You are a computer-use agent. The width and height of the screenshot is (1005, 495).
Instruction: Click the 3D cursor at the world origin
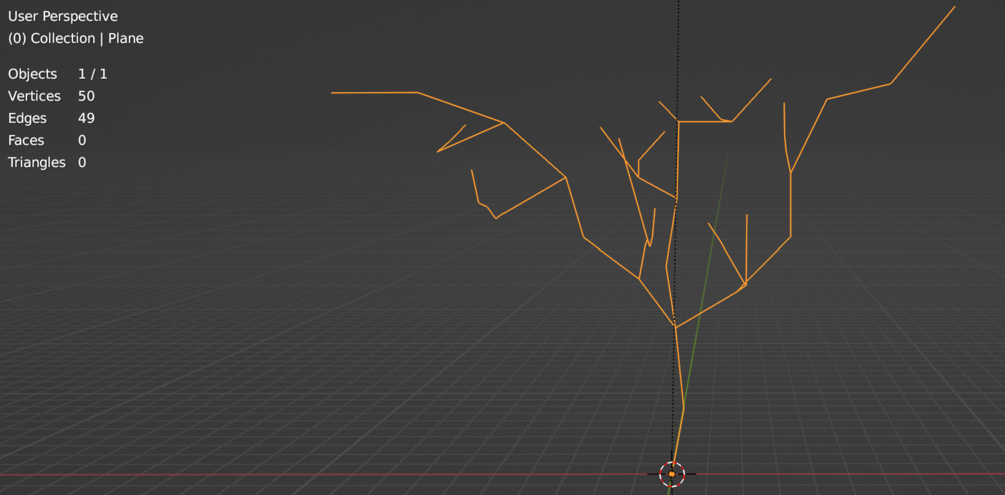tap(672, 474)
